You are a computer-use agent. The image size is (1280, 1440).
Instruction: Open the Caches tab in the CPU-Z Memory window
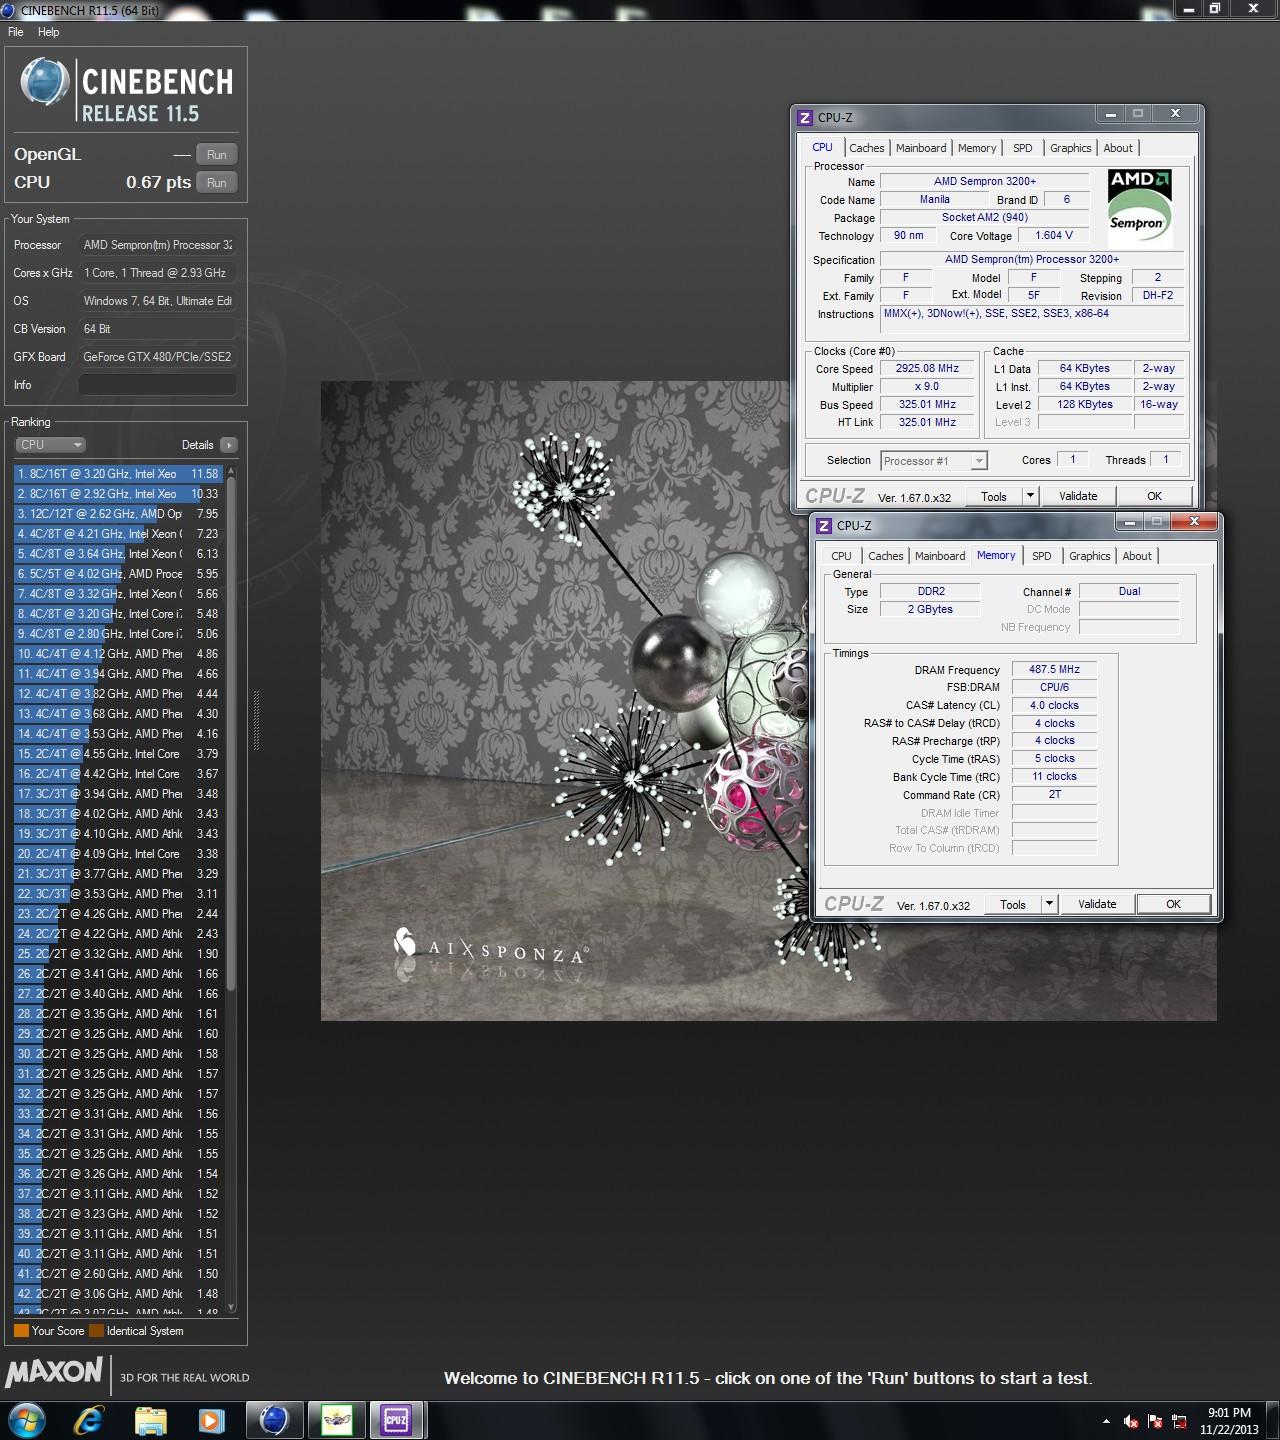tap(886, 556)
